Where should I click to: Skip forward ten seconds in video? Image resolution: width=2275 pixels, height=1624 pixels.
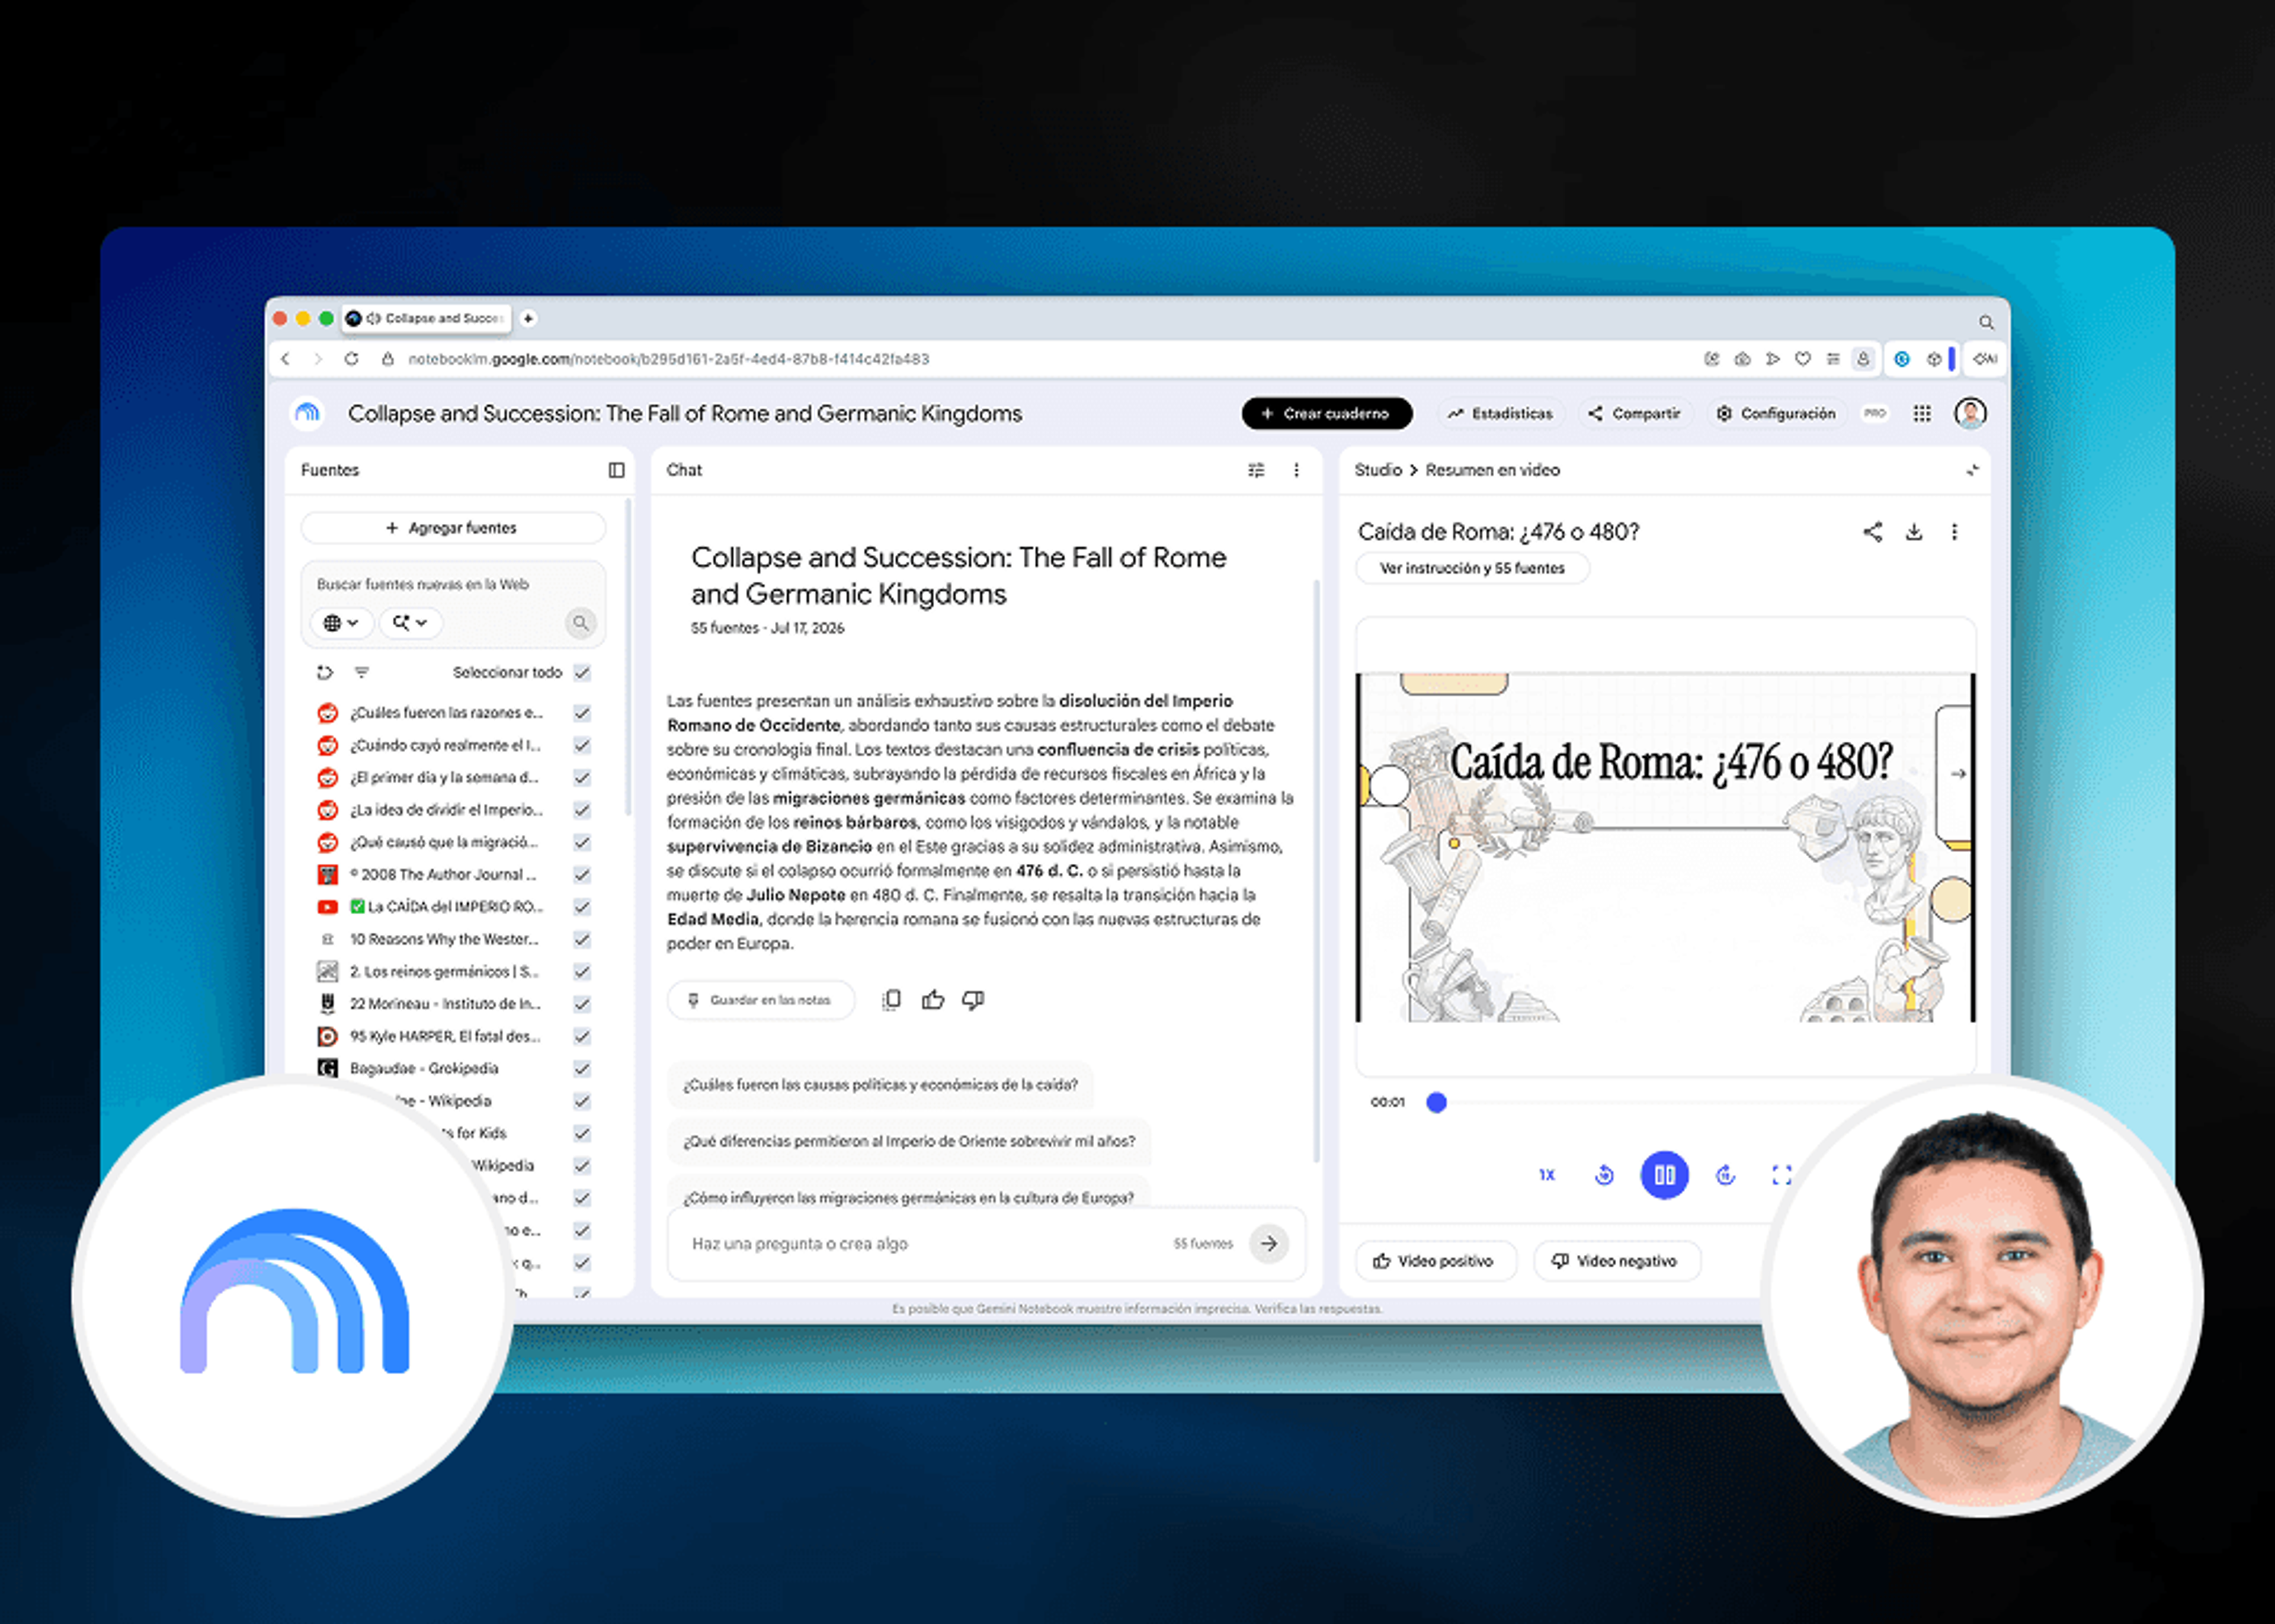point(1725,1175)
